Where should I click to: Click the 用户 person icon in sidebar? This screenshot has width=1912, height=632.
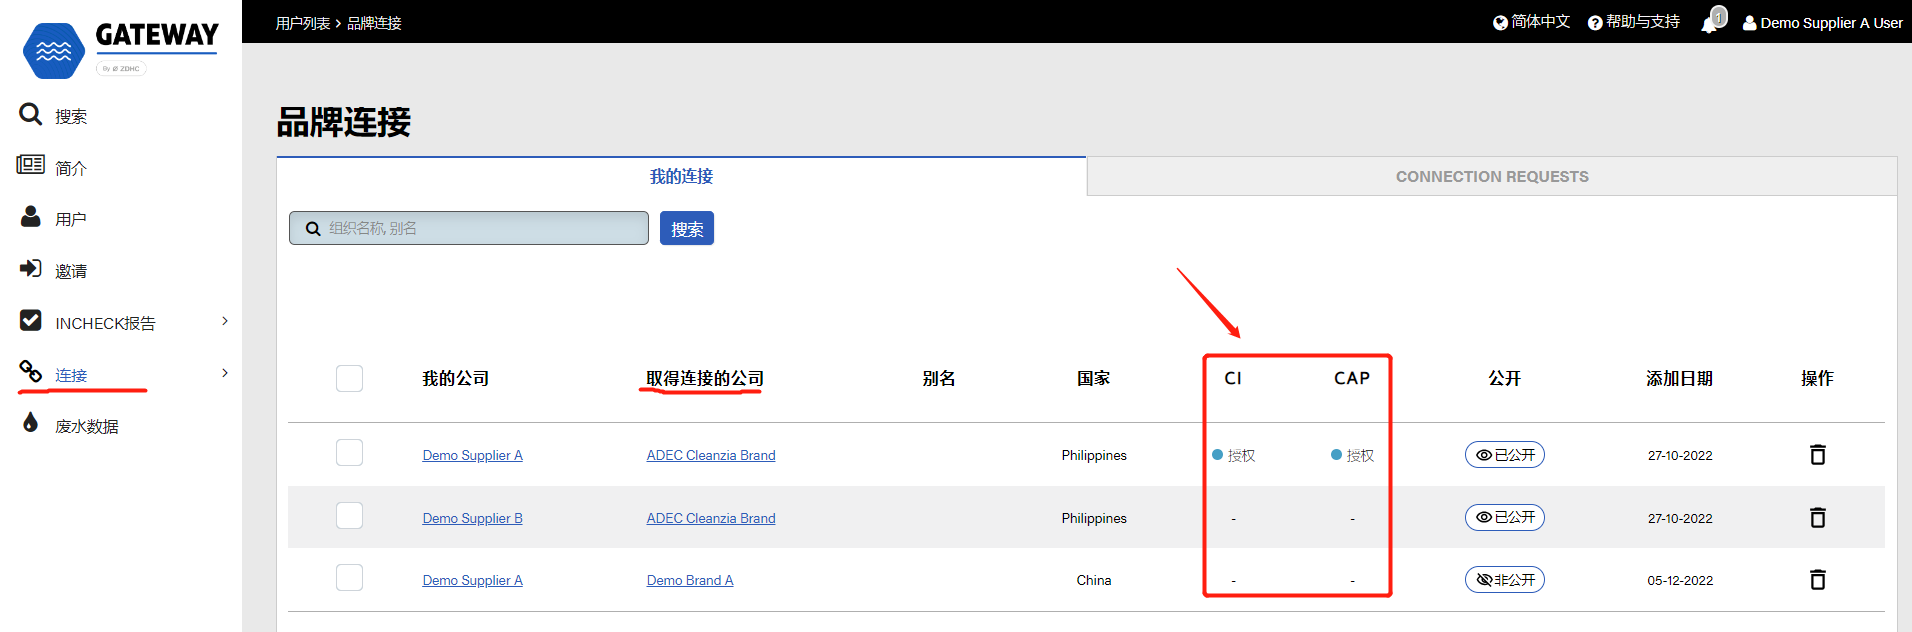coord(31,216)
